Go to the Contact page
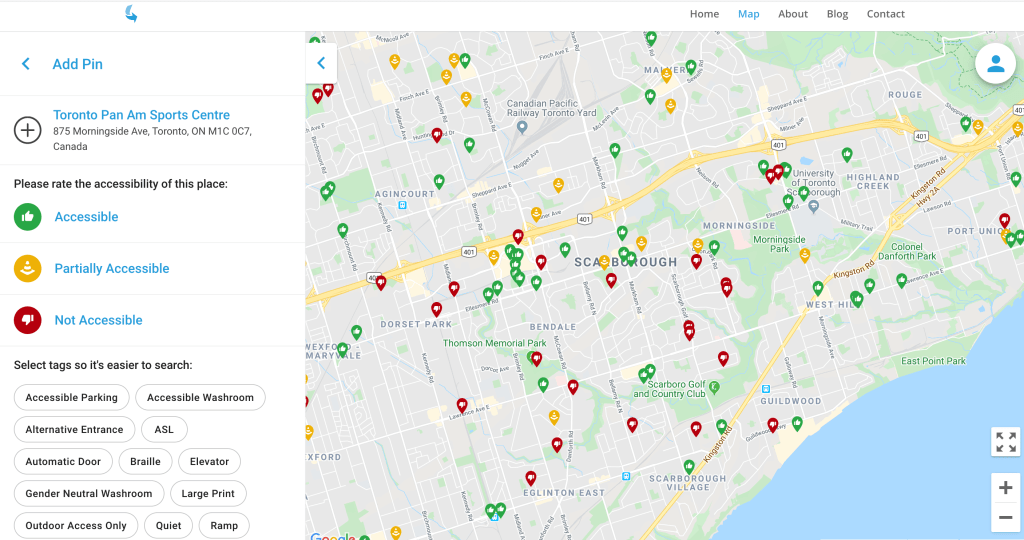 885,14
